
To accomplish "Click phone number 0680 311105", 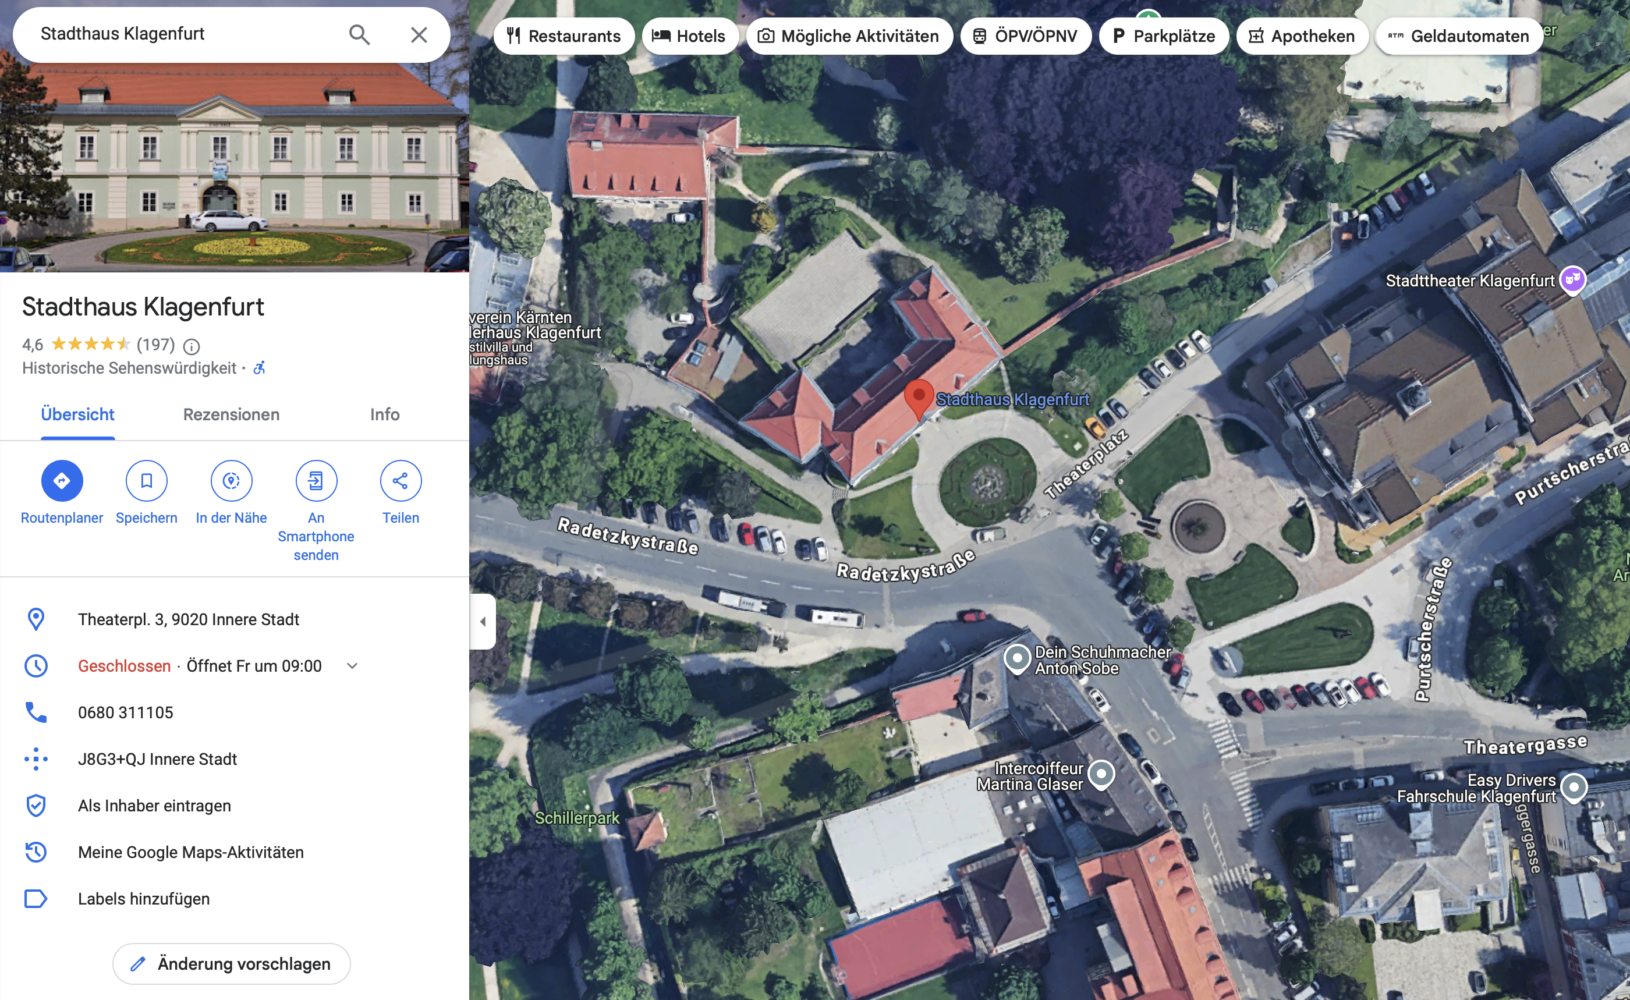I will [x=126, y=713].
